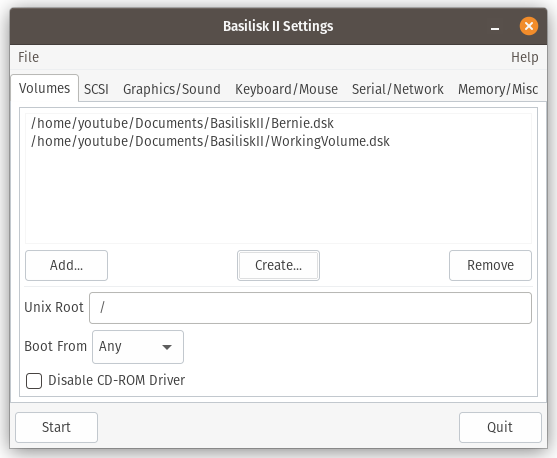
Task: Click the Boot From dropdown arrow
Action: 167,347
